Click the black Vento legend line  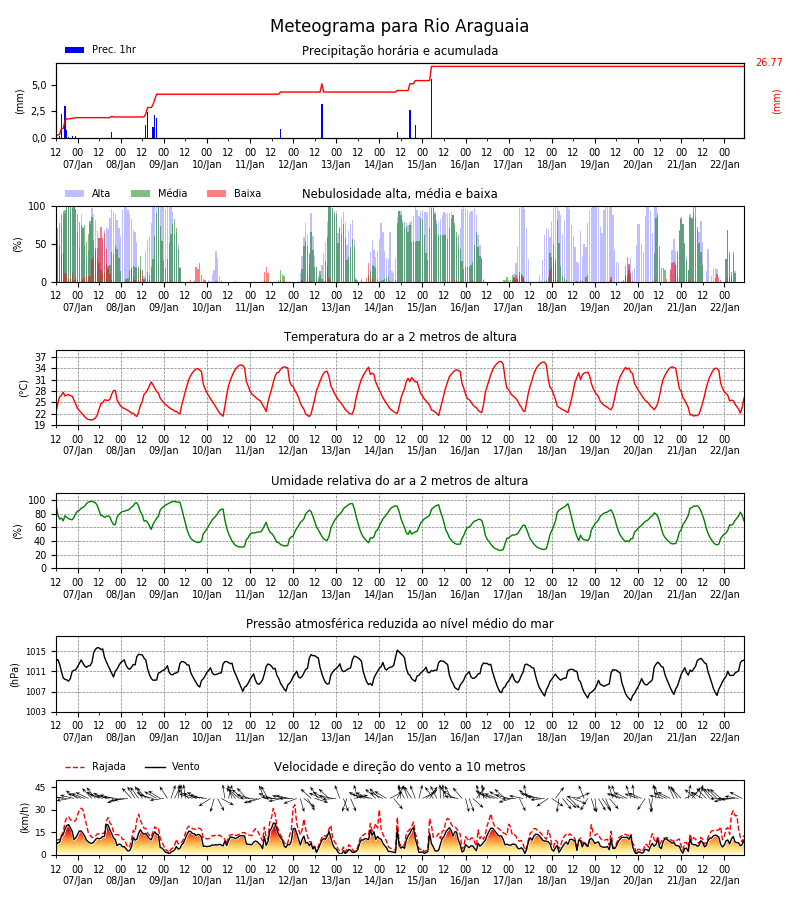(155, 767)
